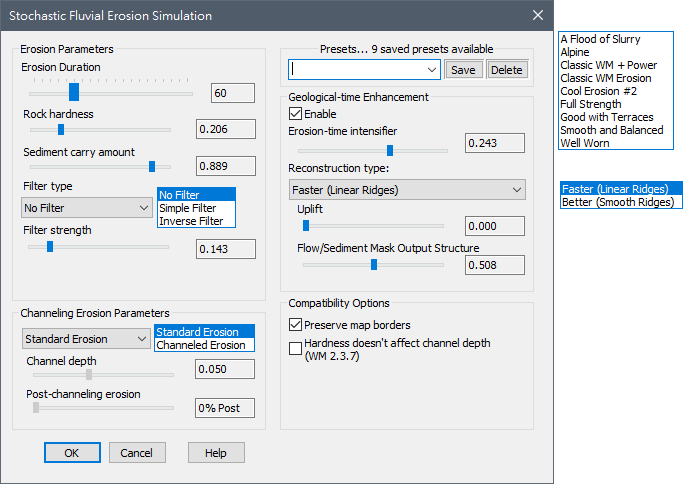Enable Geological-time Enhancement checkbox
690x484 pixels.
click(x=296, y=115)
